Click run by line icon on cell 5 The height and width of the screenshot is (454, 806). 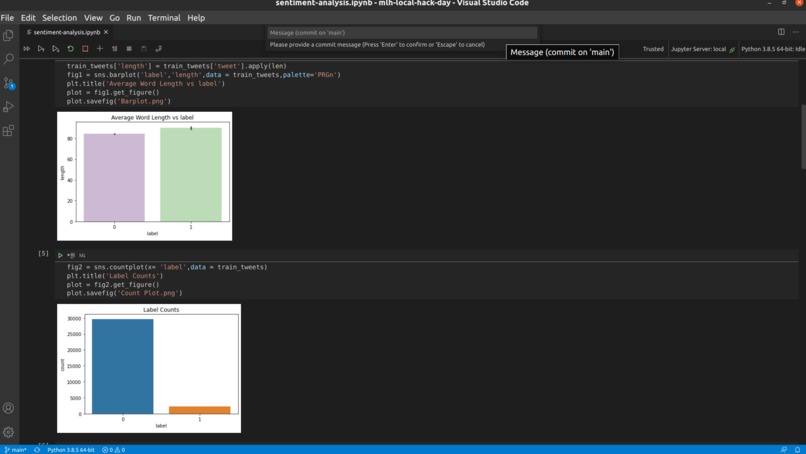(x=71, y=255)
